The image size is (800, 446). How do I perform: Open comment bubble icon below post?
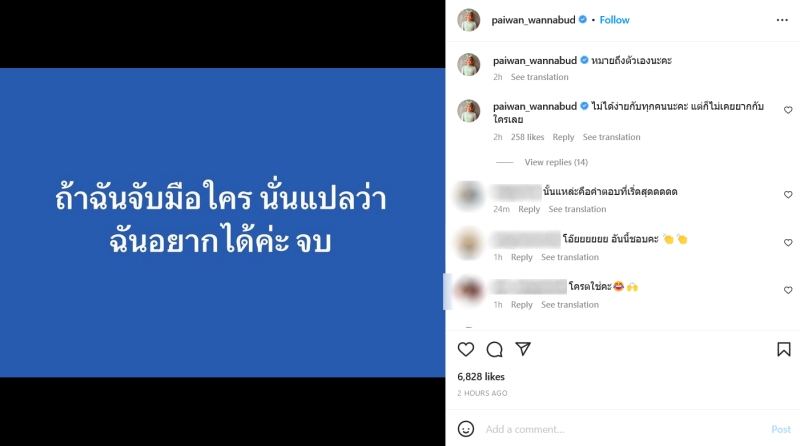click(x=494, y=350)
